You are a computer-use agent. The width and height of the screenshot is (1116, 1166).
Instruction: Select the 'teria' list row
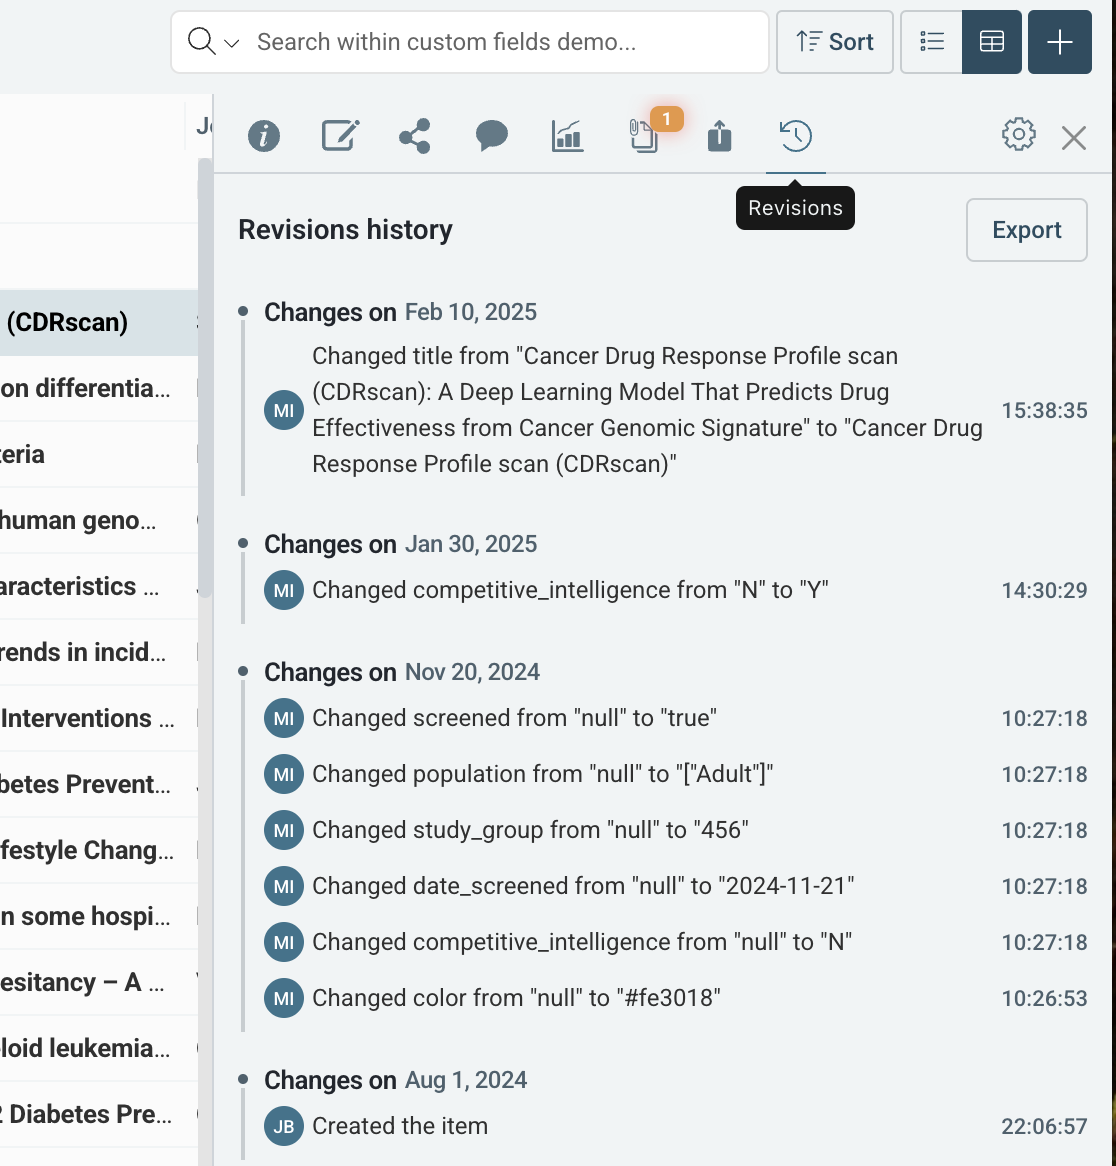click(99, 454)
